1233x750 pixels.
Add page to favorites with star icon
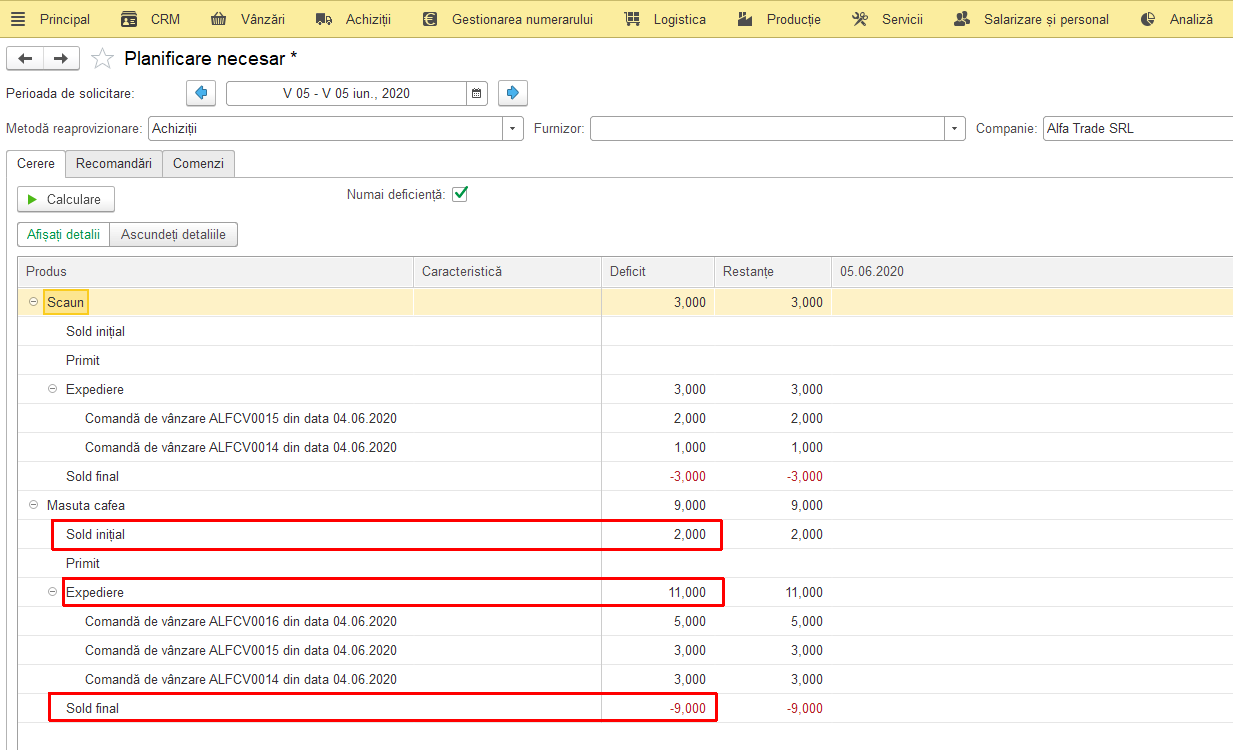click(x=102, y=59)
